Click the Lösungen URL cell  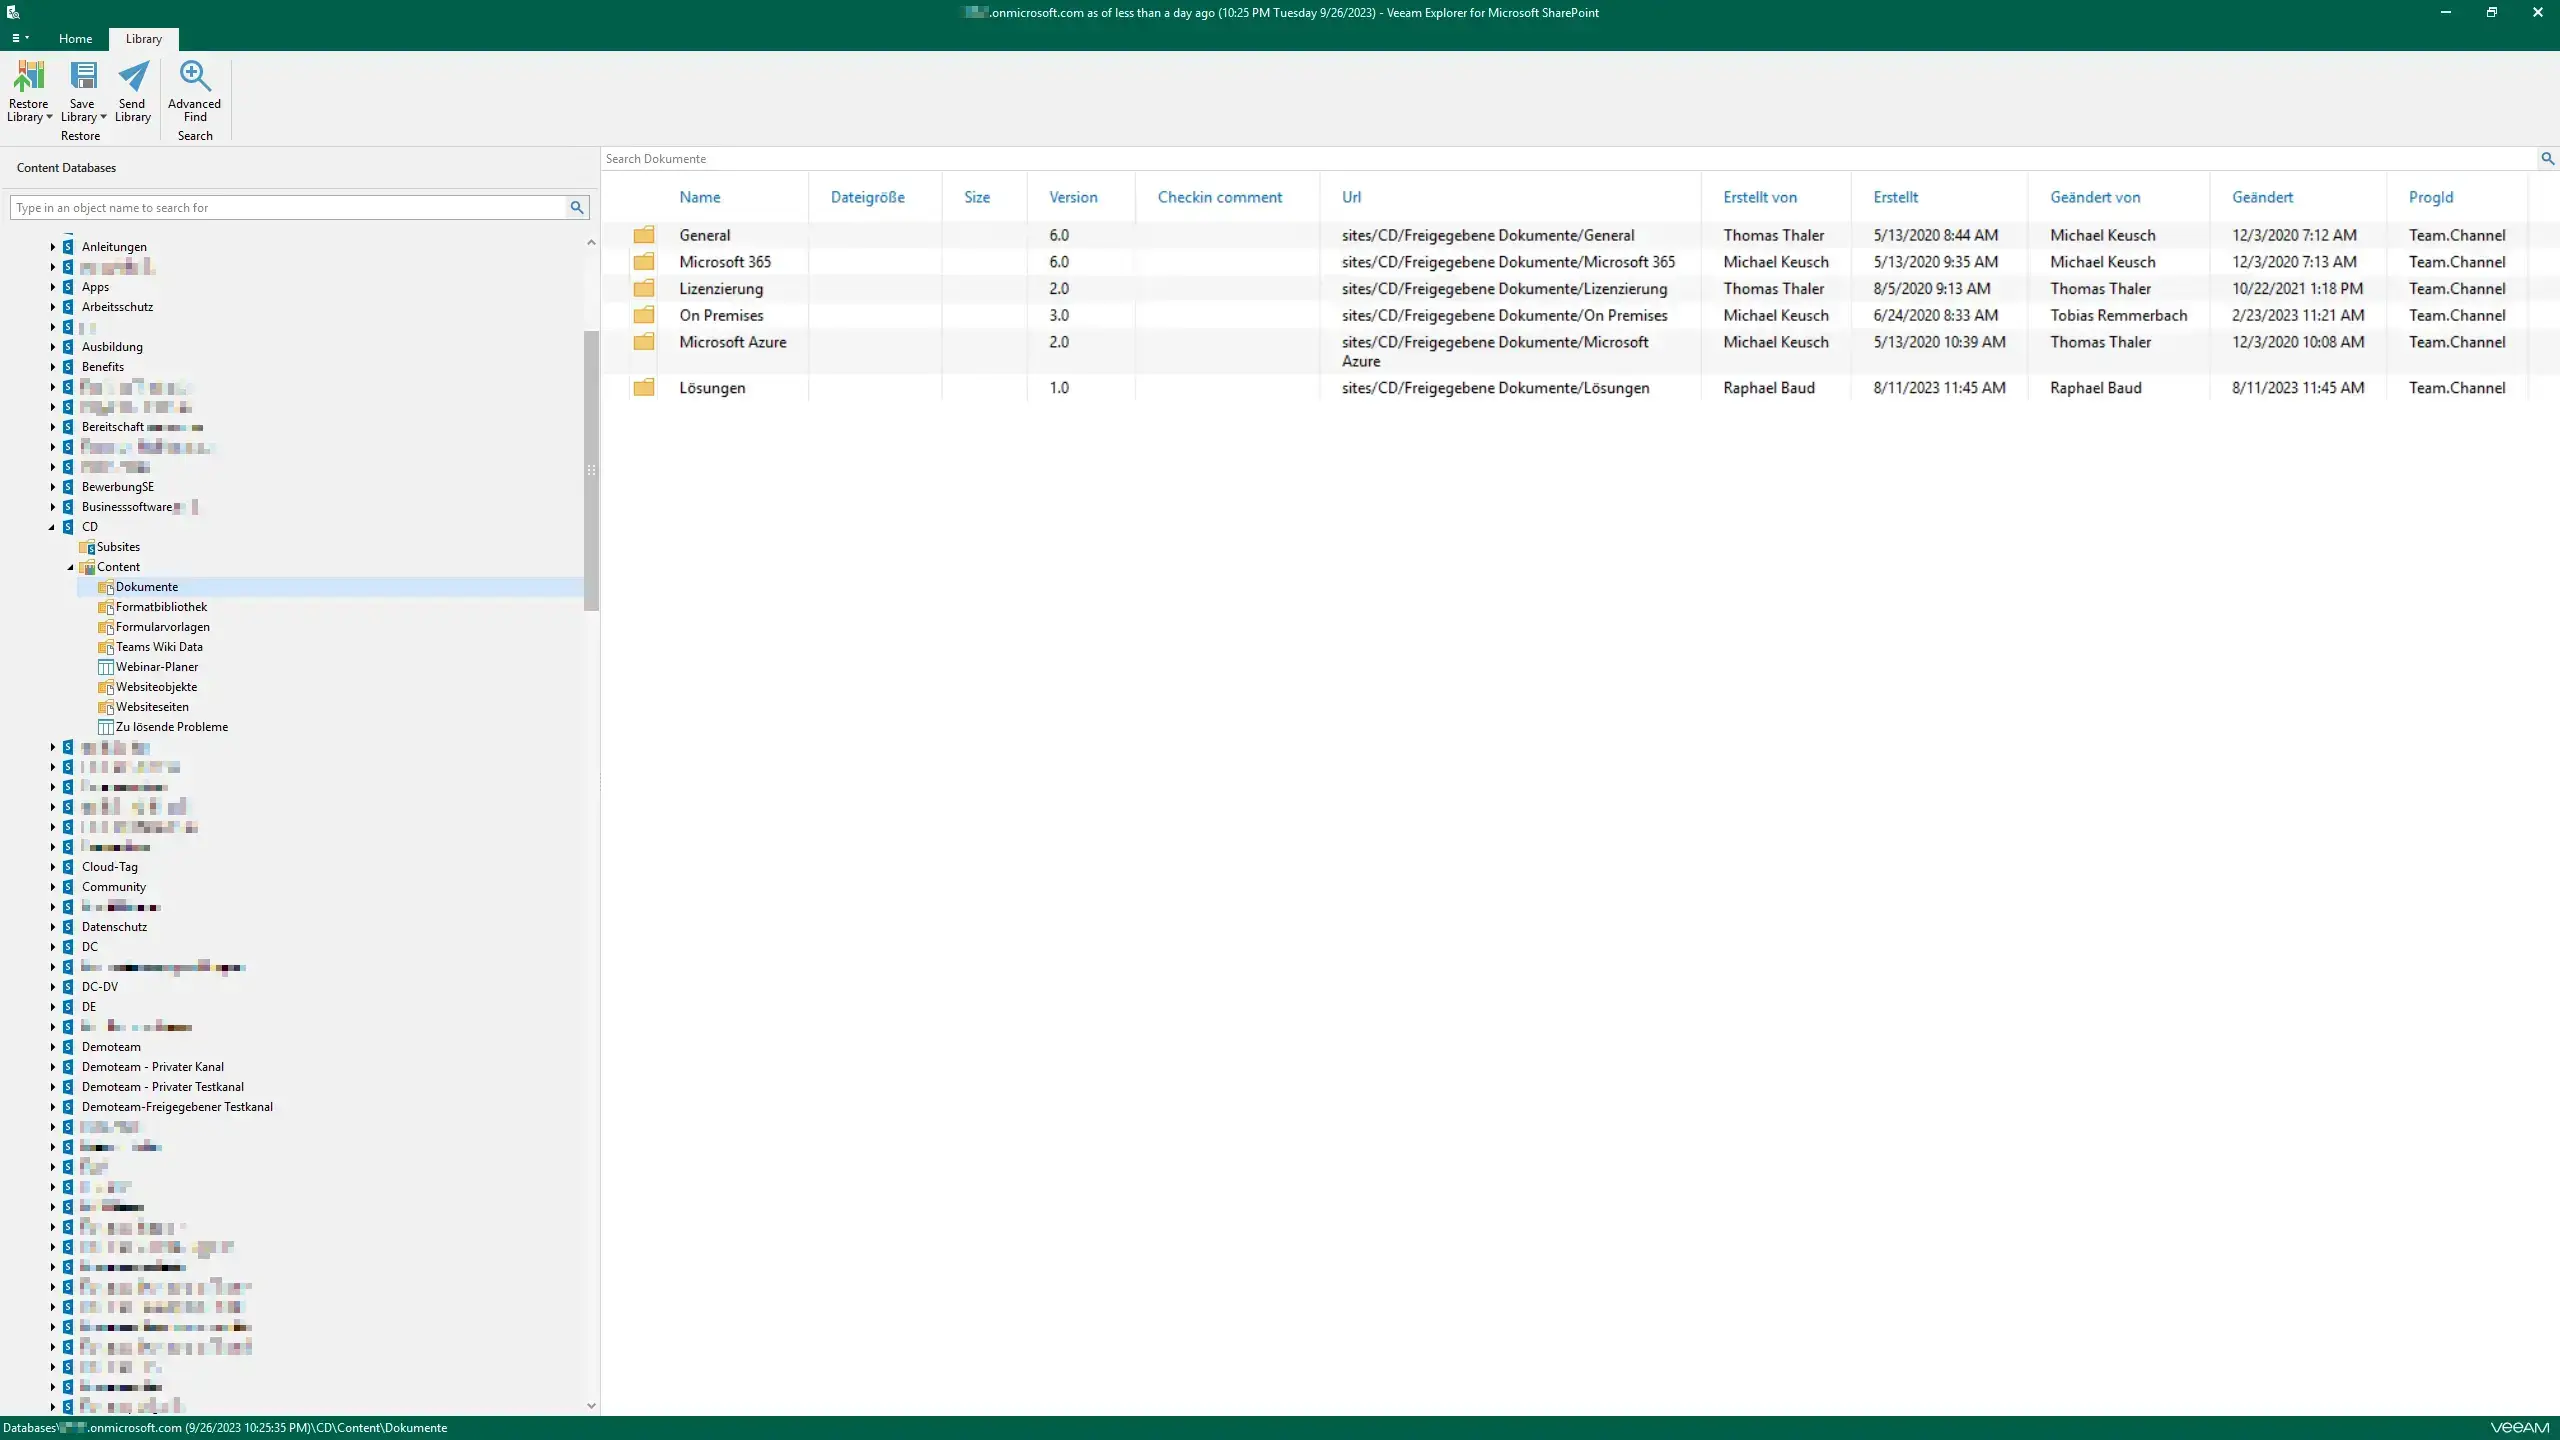click(1495, 388)
